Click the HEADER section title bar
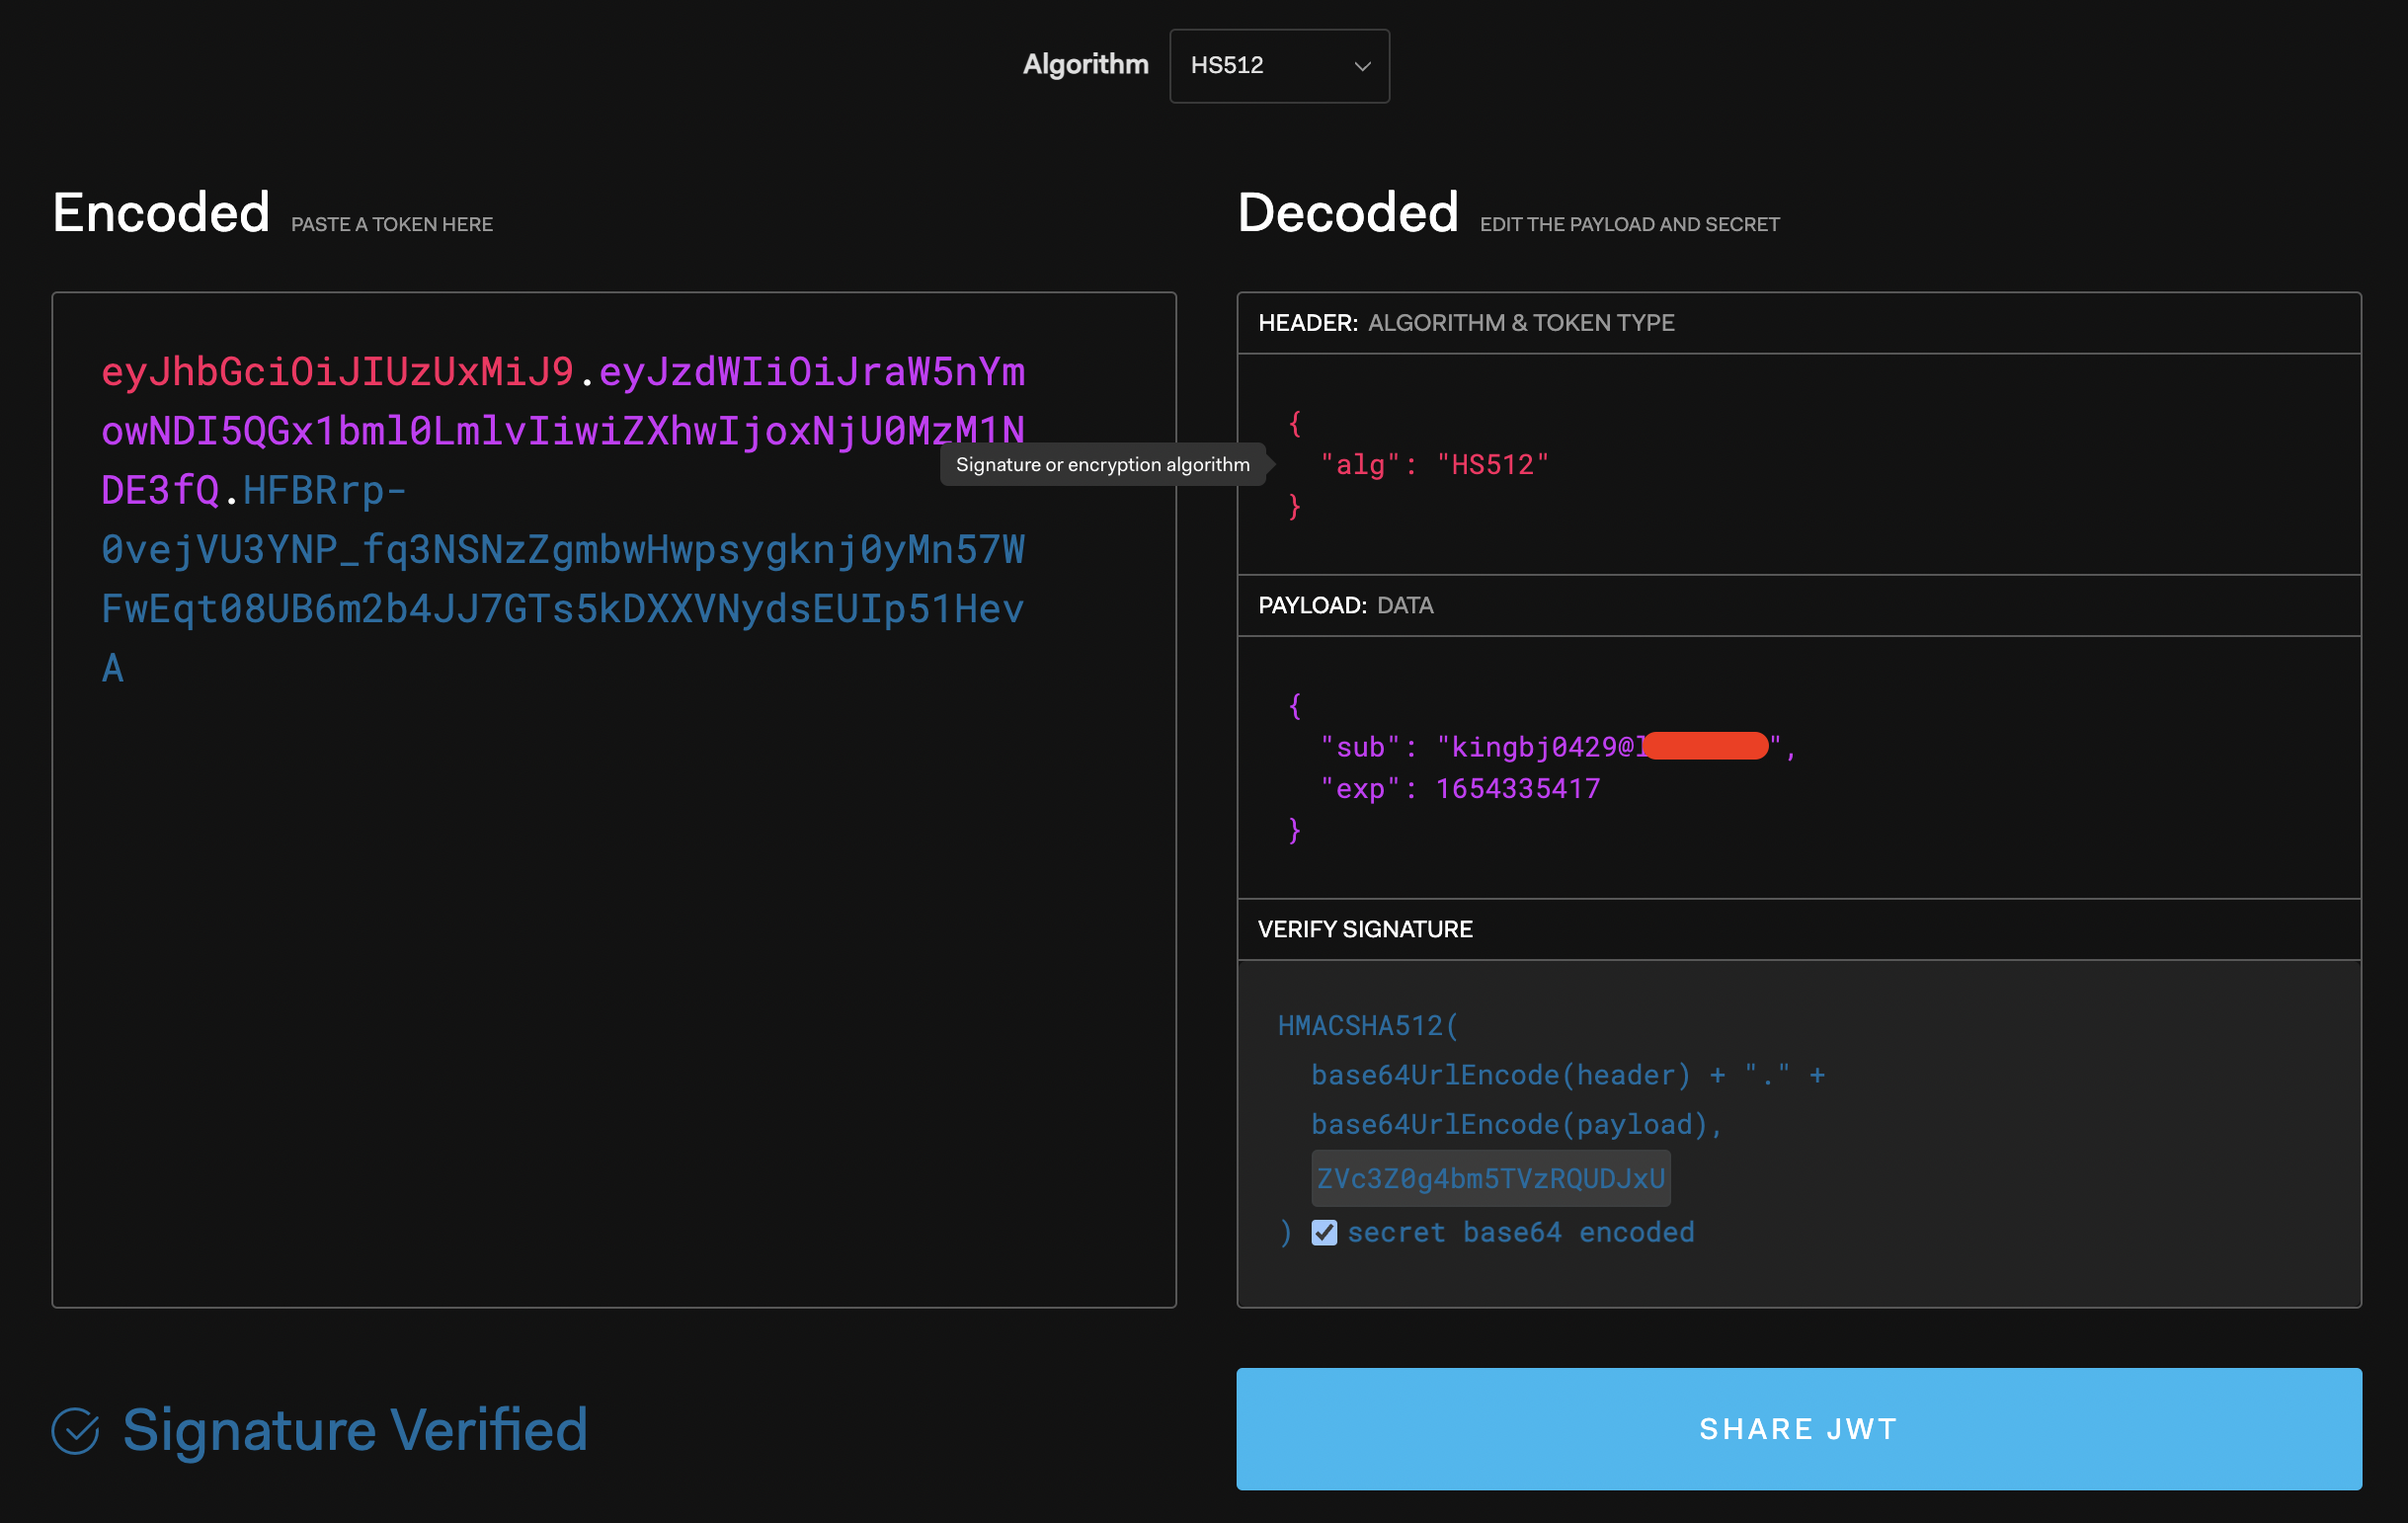The image size is (2408, 1523). coord(1466,323)
